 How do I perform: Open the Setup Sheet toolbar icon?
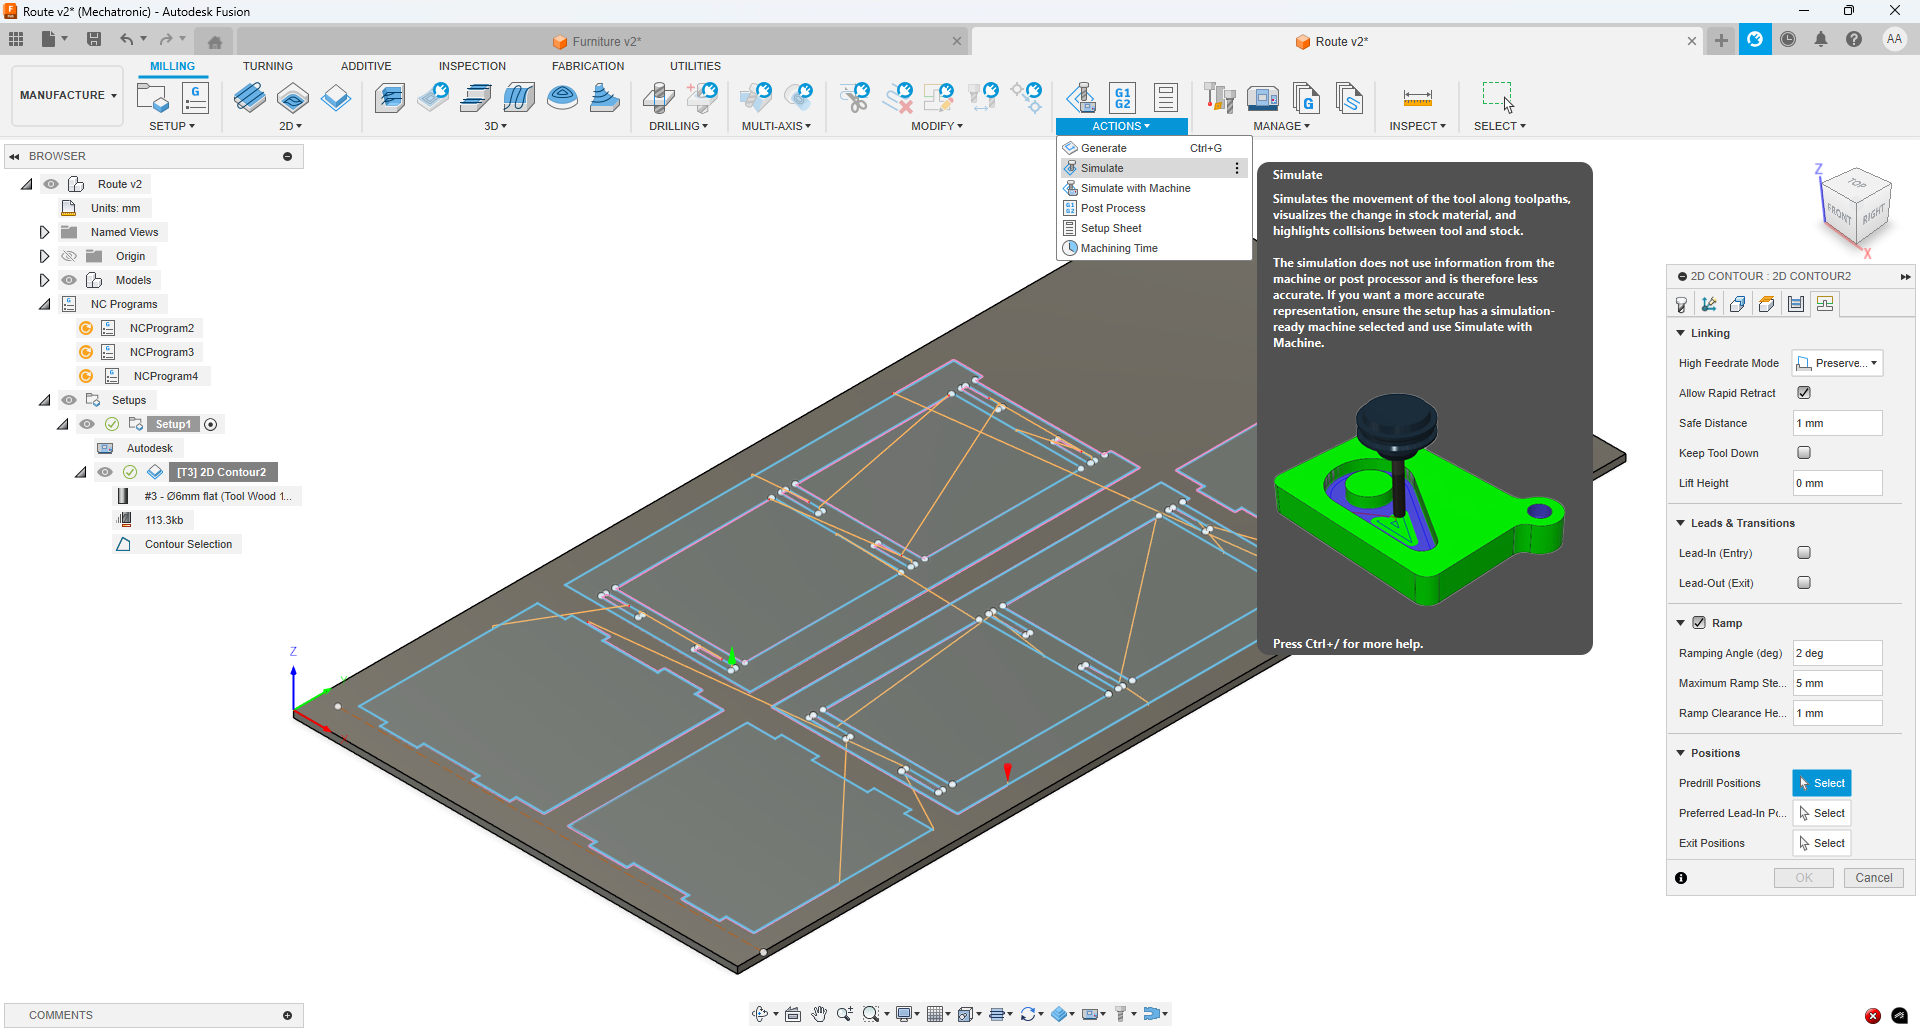click(1166, 98)
